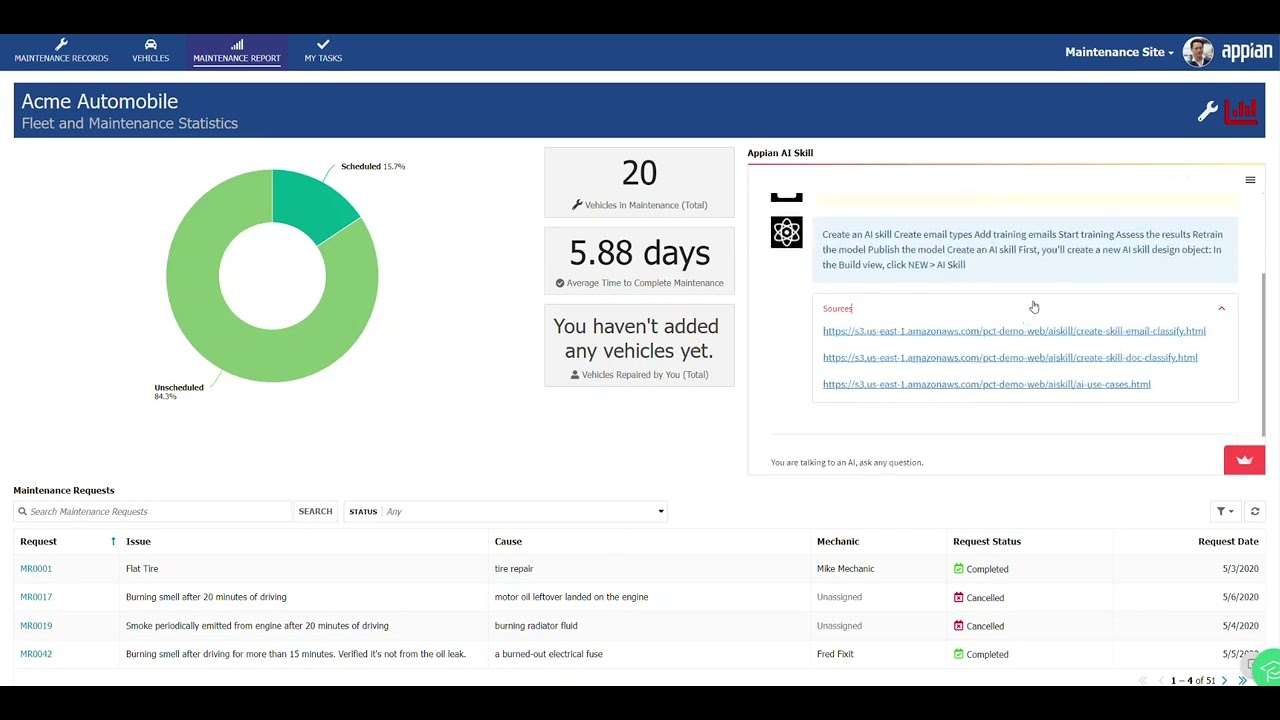The height and width of the screenshot is (720, 1280).
Task: Open ai-use-cases source link
Action: click(987, 384)
